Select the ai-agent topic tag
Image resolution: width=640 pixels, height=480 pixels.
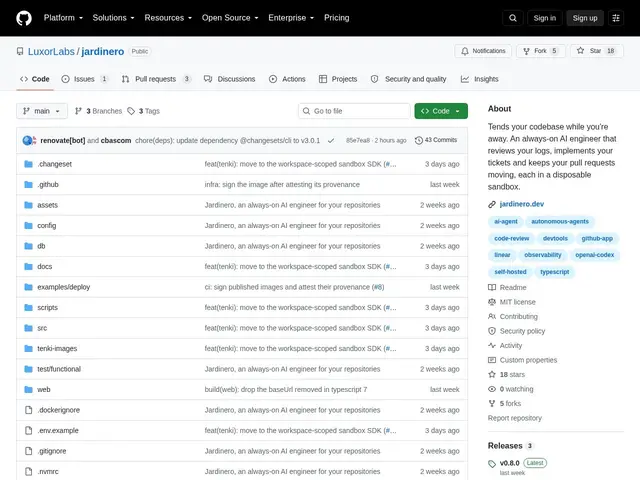click(x=506, y=222)
